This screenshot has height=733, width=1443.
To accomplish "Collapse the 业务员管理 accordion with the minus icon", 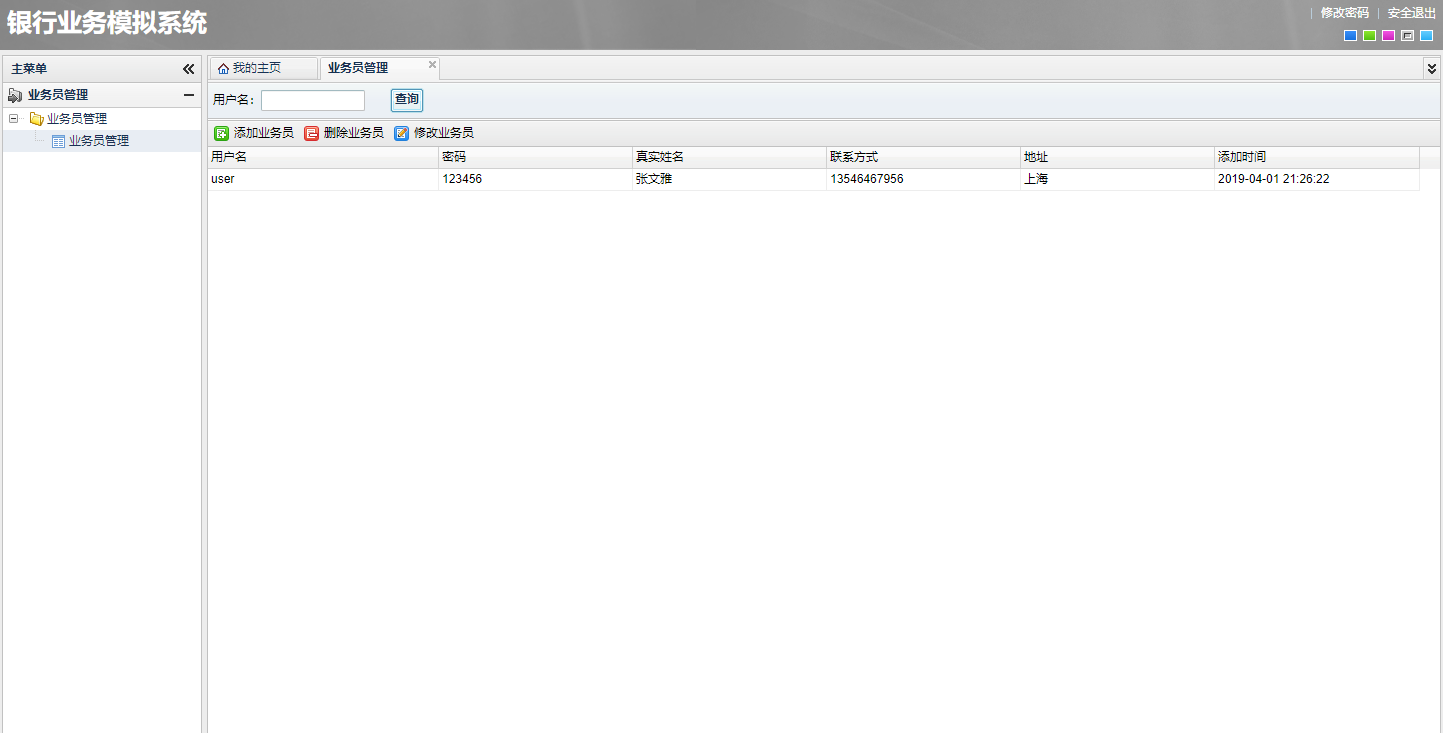I will 188,95.
